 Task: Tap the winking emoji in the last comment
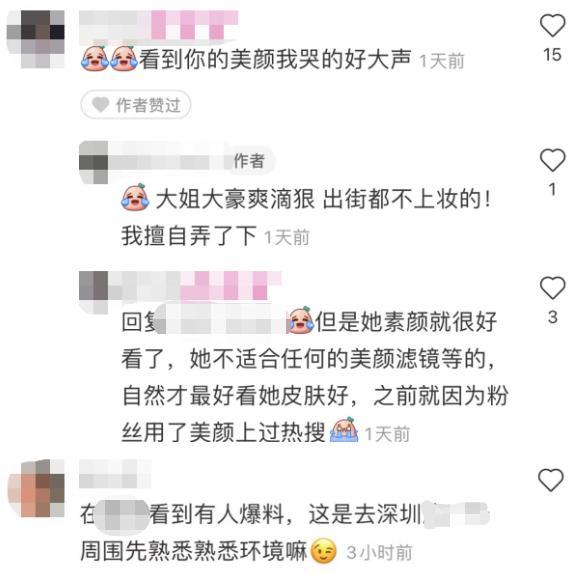[323, 550]
